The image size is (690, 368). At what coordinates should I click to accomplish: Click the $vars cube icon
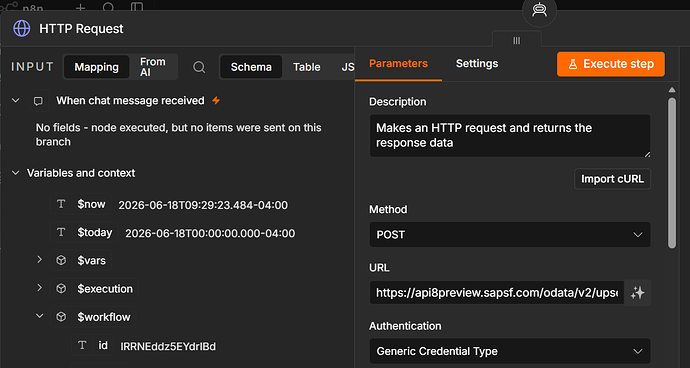[61, 261]
